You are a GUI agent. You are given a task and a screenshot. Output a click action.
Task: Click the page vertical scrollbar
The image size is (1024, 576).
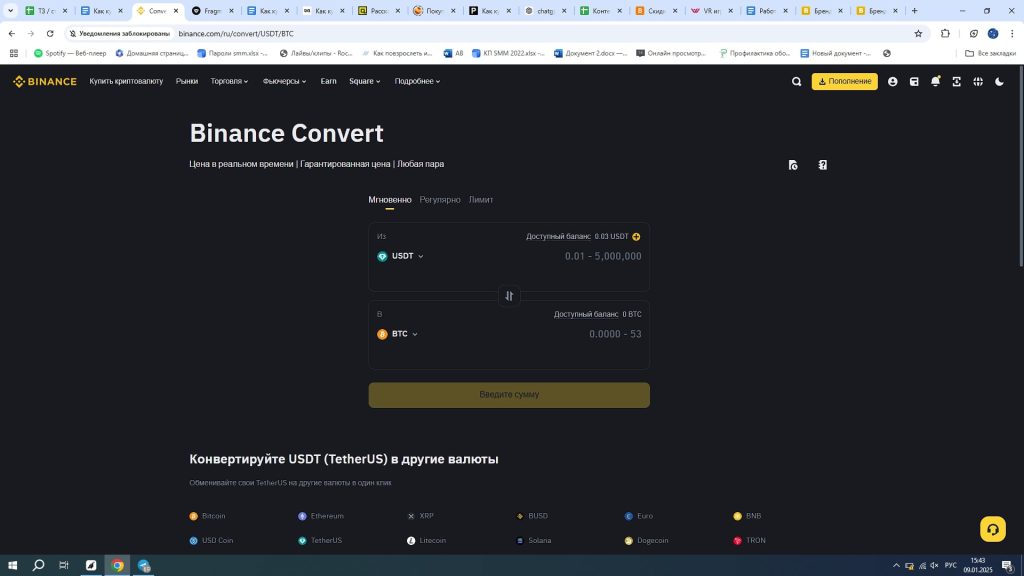[x=1020, y=167]
